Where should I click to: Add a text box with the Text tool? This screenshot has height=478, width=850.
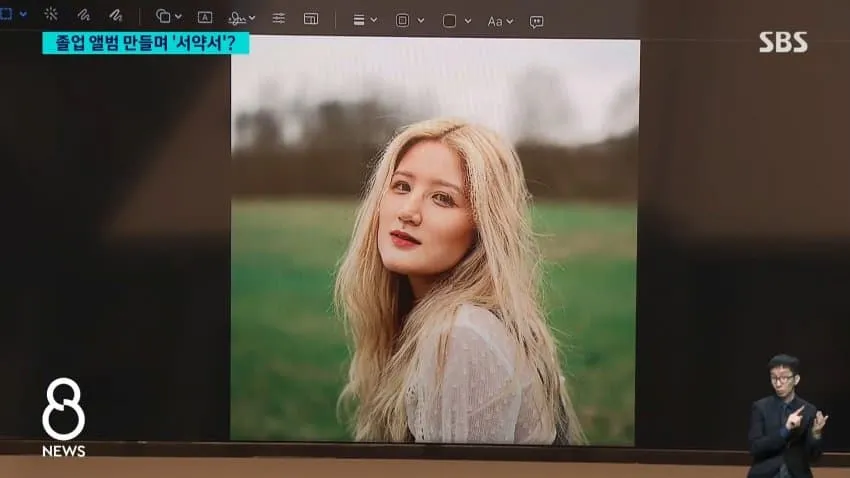click(205, 17)
